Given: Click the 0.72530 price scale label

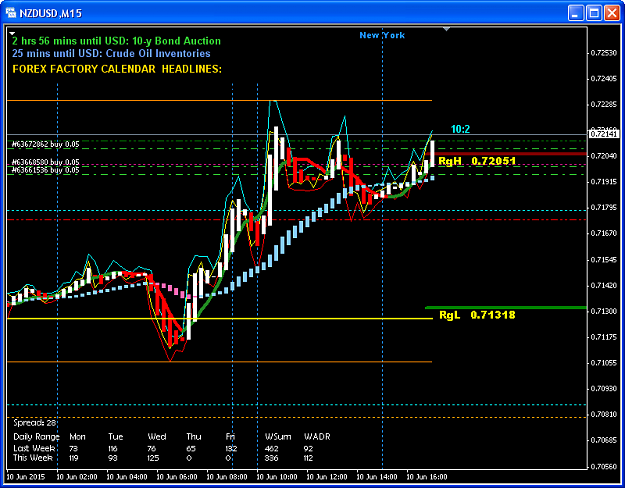Looking at the screenshot, I should [x=604, y=53].
